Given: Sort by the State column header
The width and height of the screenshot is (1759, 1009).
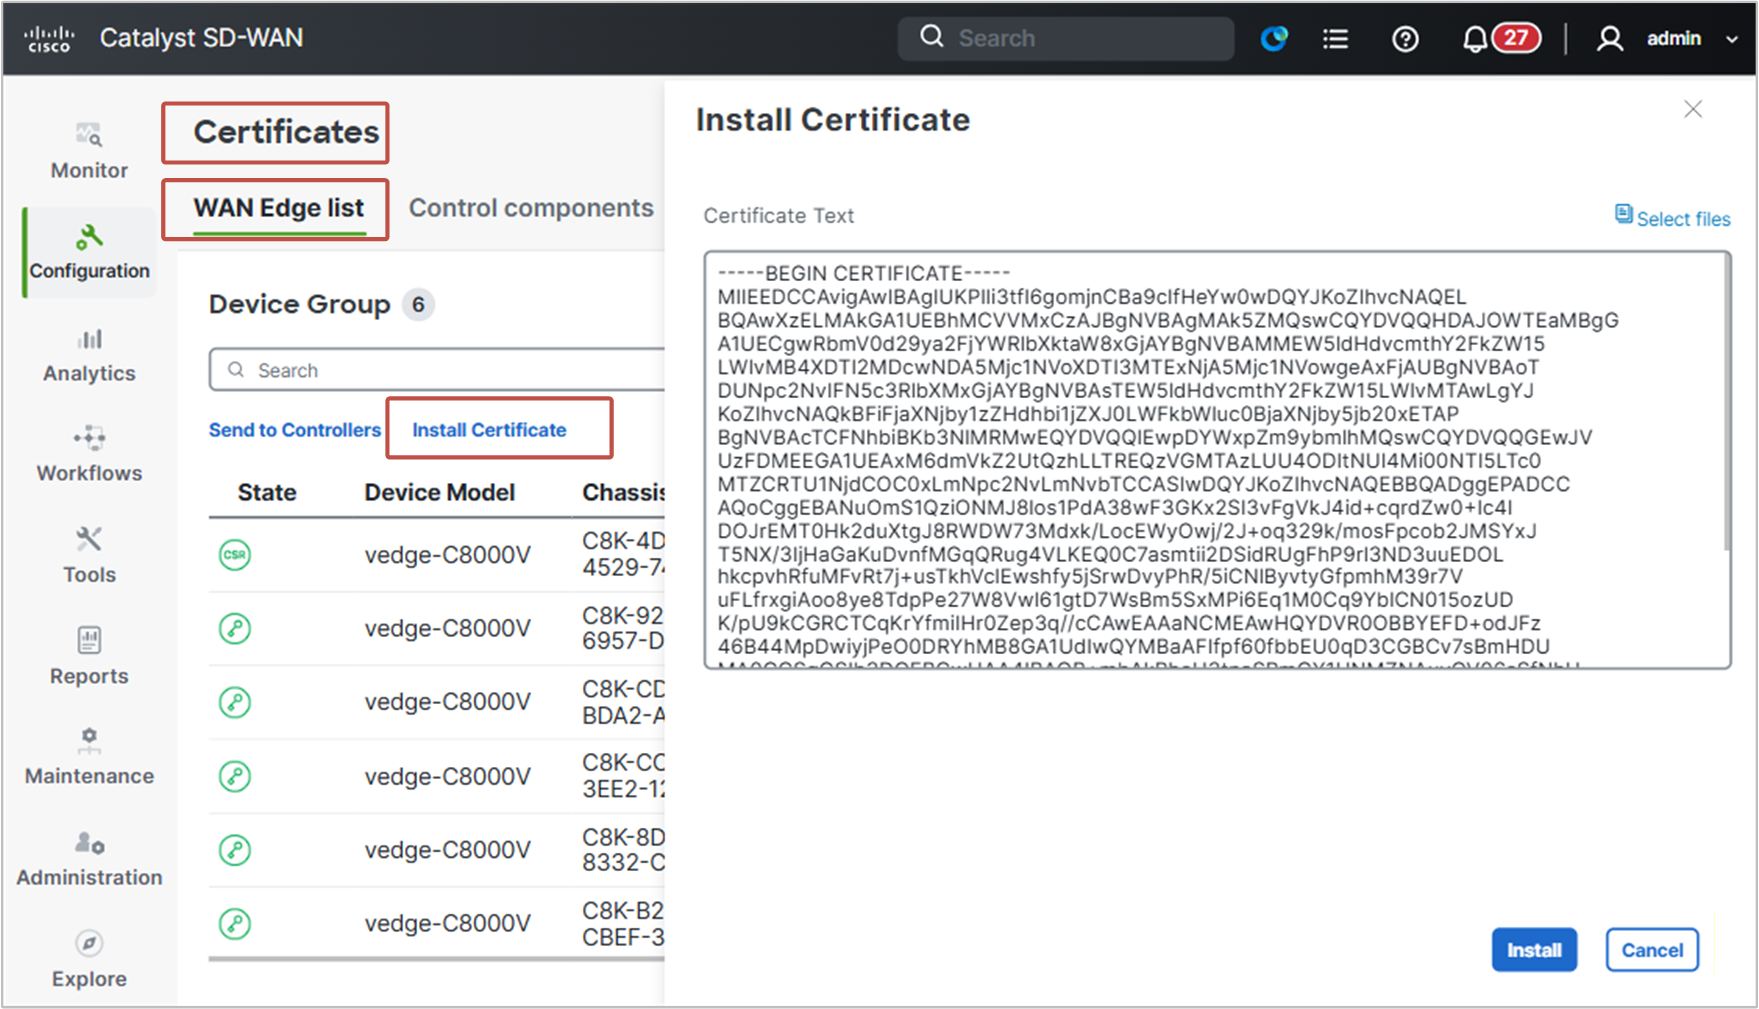Looking at the screenshot, I should pyautogui.click(x=267, y=492).
